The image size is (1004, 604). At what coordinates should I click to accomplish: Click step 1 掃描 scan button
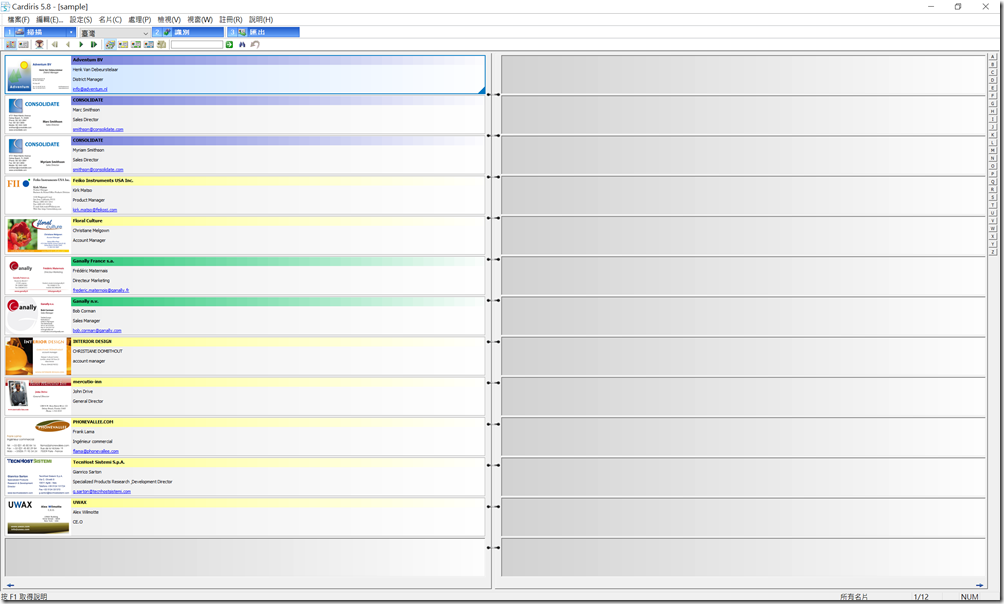coord(35,32)
